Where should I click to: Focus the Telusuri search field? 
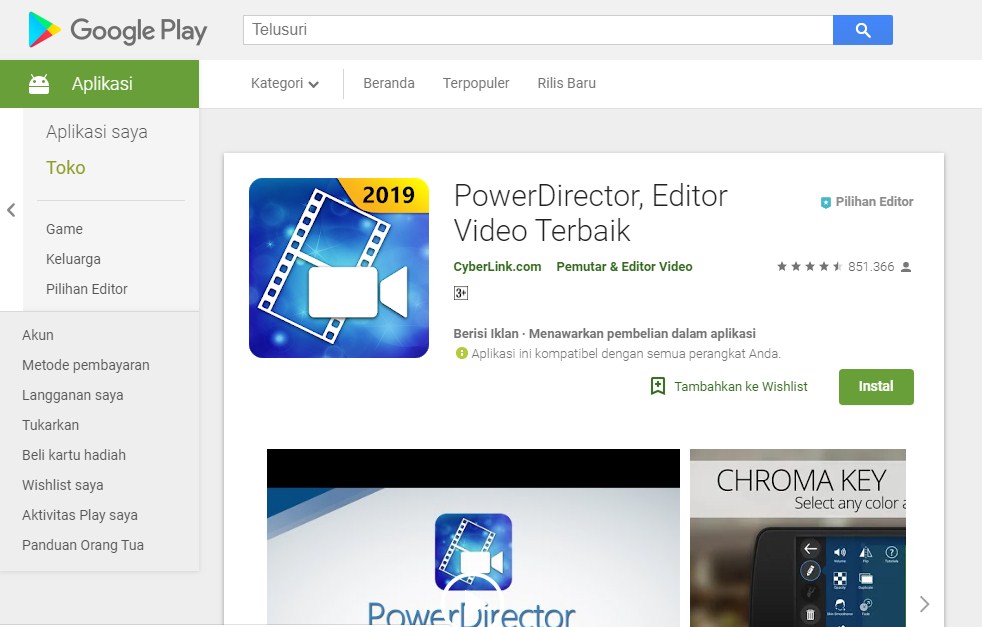tap(538, 30)
